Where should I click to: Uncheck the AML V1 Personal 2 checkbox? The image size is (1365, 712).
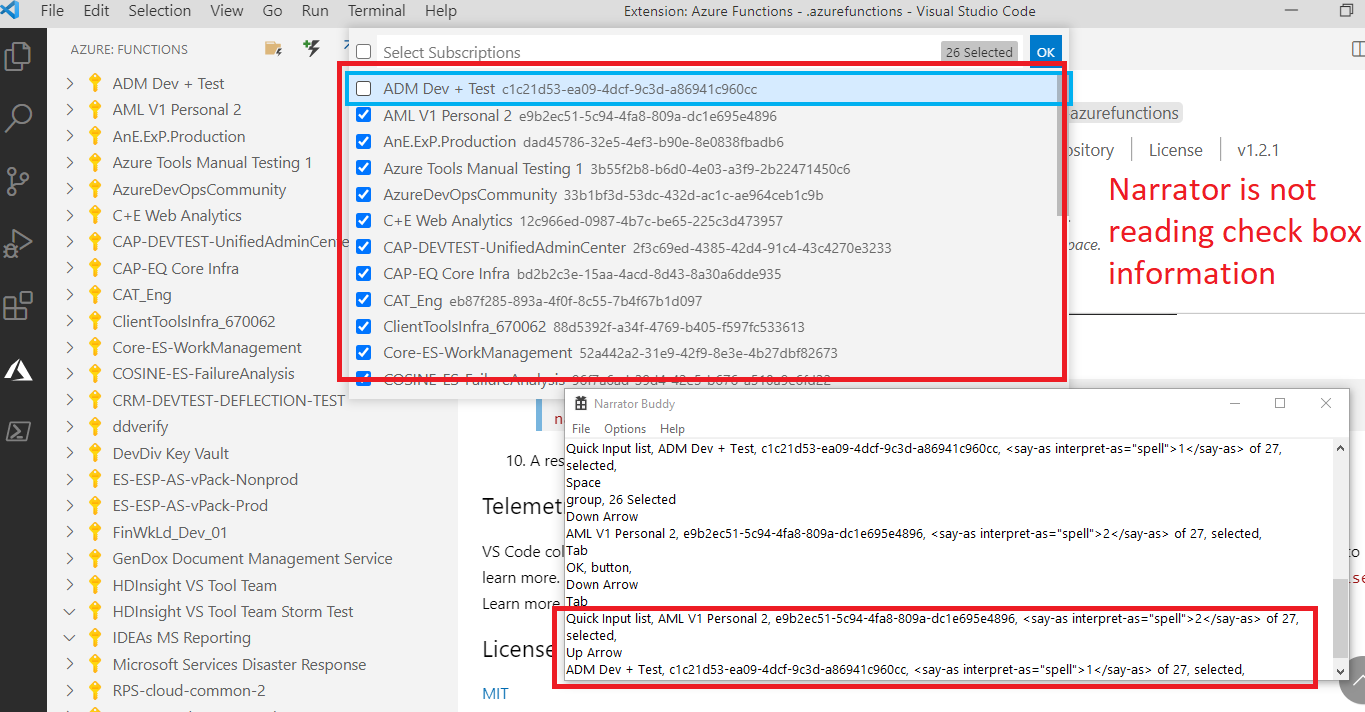[364, 115]
